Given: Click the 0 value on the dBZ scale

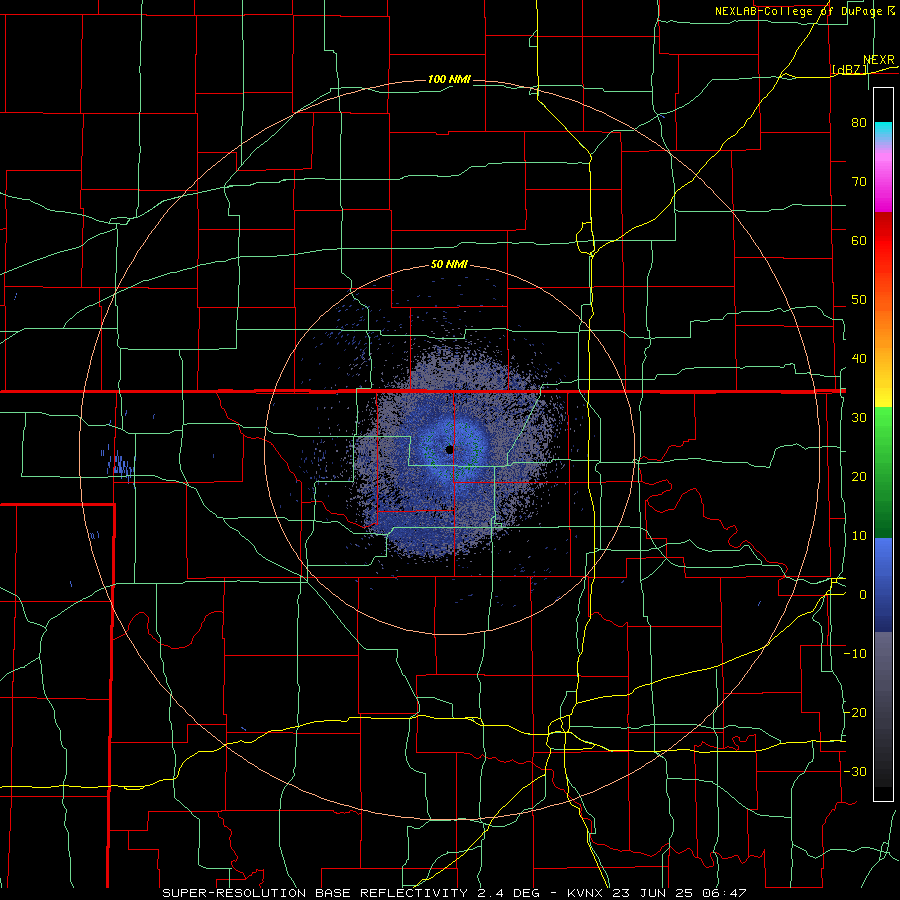Looking at the screenshot, I should pos(863,595).
